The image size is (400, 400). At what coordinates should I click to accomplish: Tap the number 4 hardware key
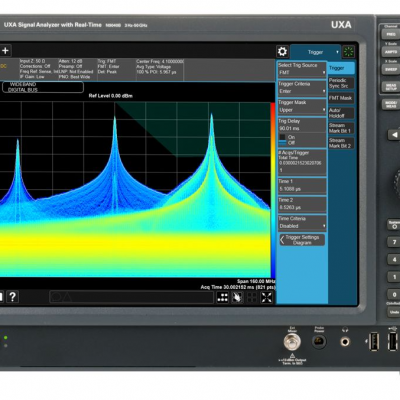tap(393, 259)
